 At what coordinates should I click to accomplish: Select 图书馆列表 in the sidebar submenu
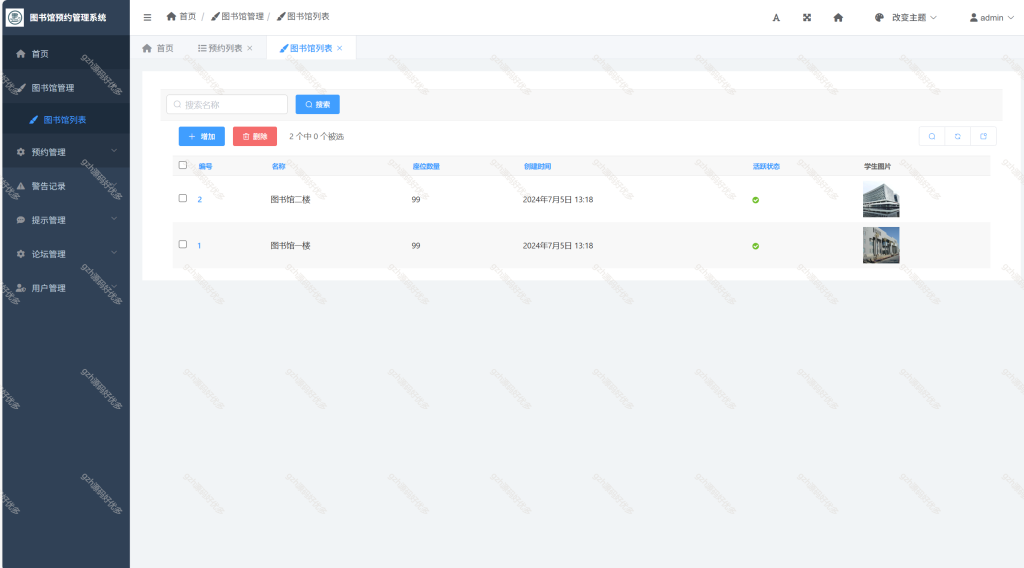65,120
